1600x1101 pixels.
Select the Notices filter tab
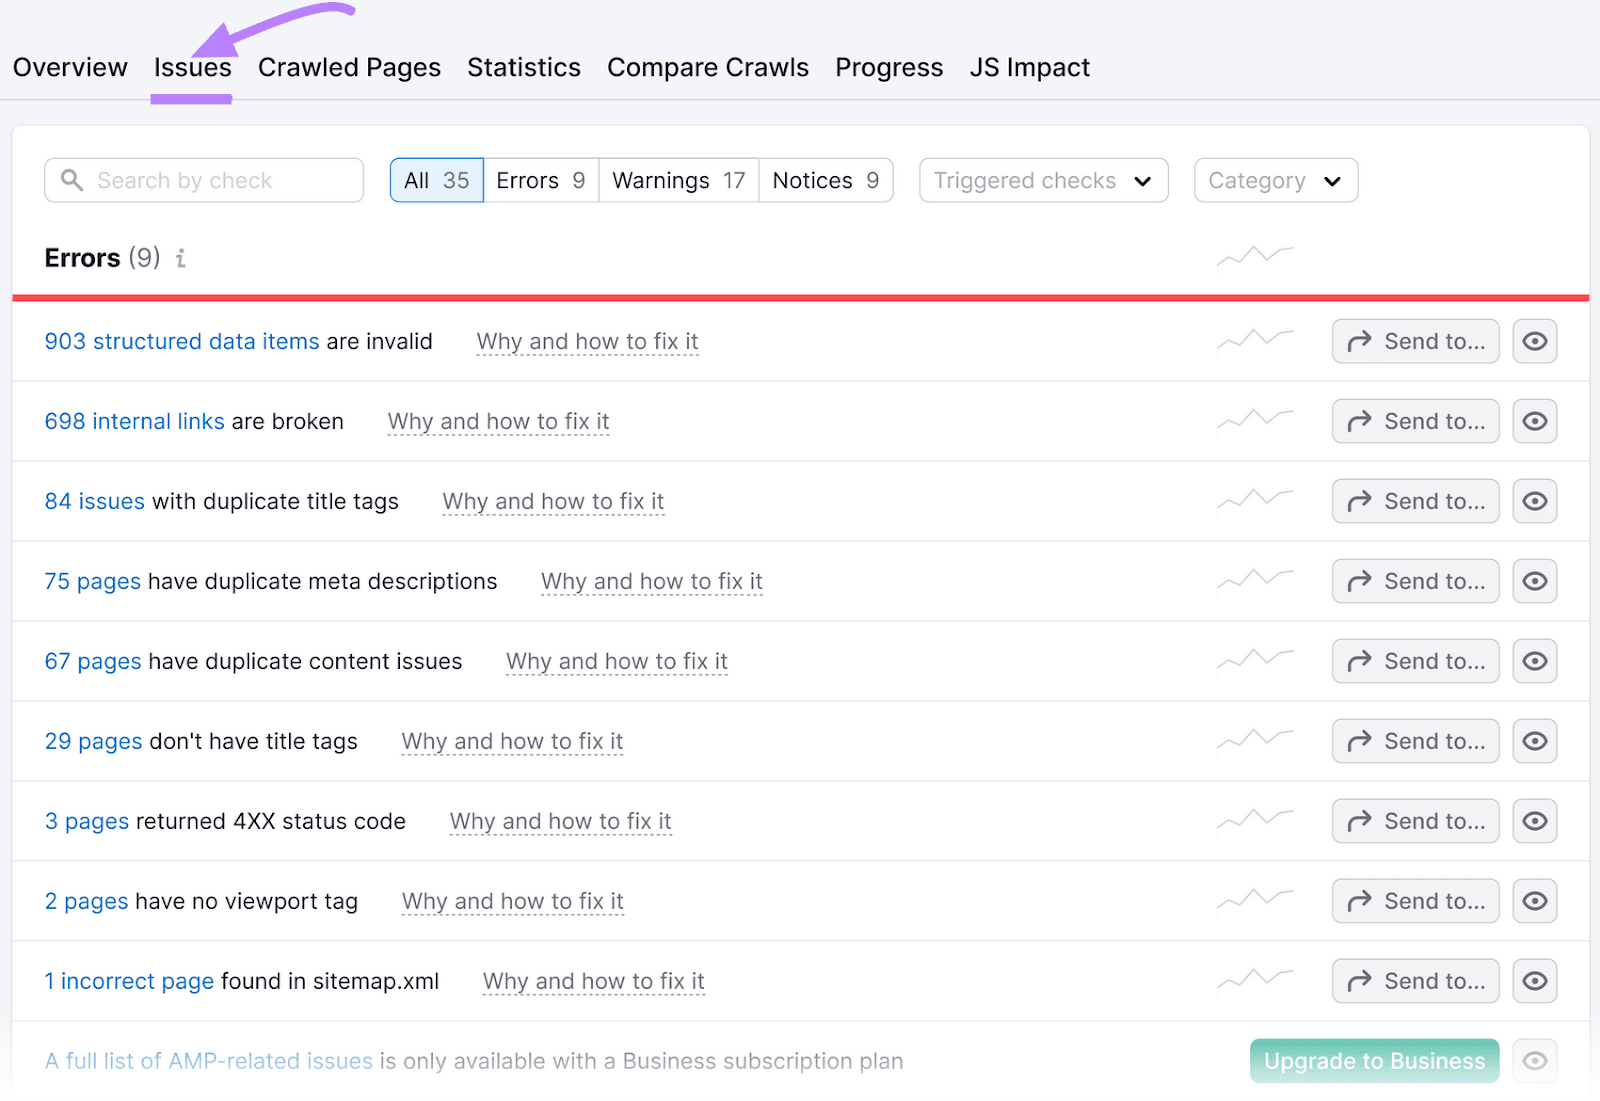pyautogui.click(x=825, y=180)
